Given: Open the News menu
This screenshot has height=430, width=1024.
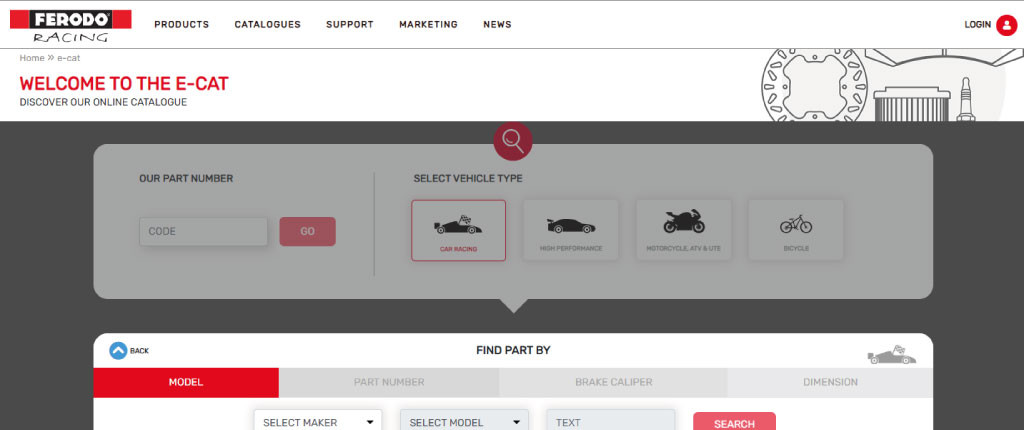Looking at the screenshot, I should point(498,24).
